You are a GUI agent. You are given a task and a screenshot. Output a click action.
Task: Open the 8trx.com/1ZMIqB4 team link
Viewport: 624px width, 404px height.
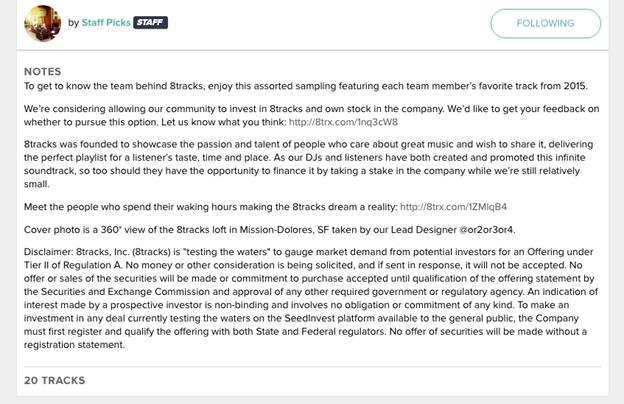[x=453, y=207]
